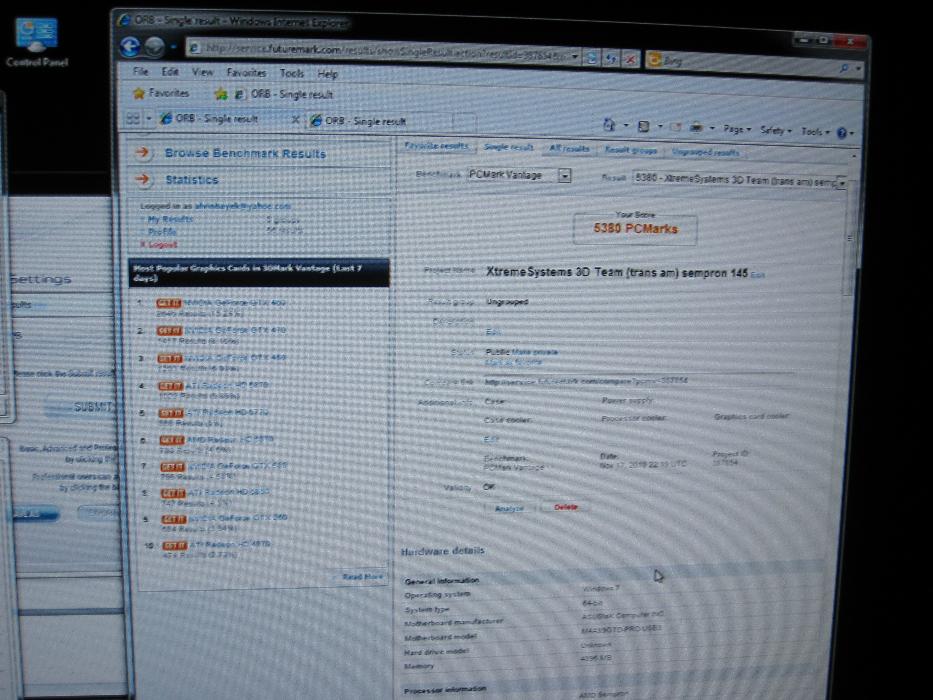933x700 pixels.
Task: Click Get It badge for first graphics card
Action: pyautogui.click(x=168, y=303)
